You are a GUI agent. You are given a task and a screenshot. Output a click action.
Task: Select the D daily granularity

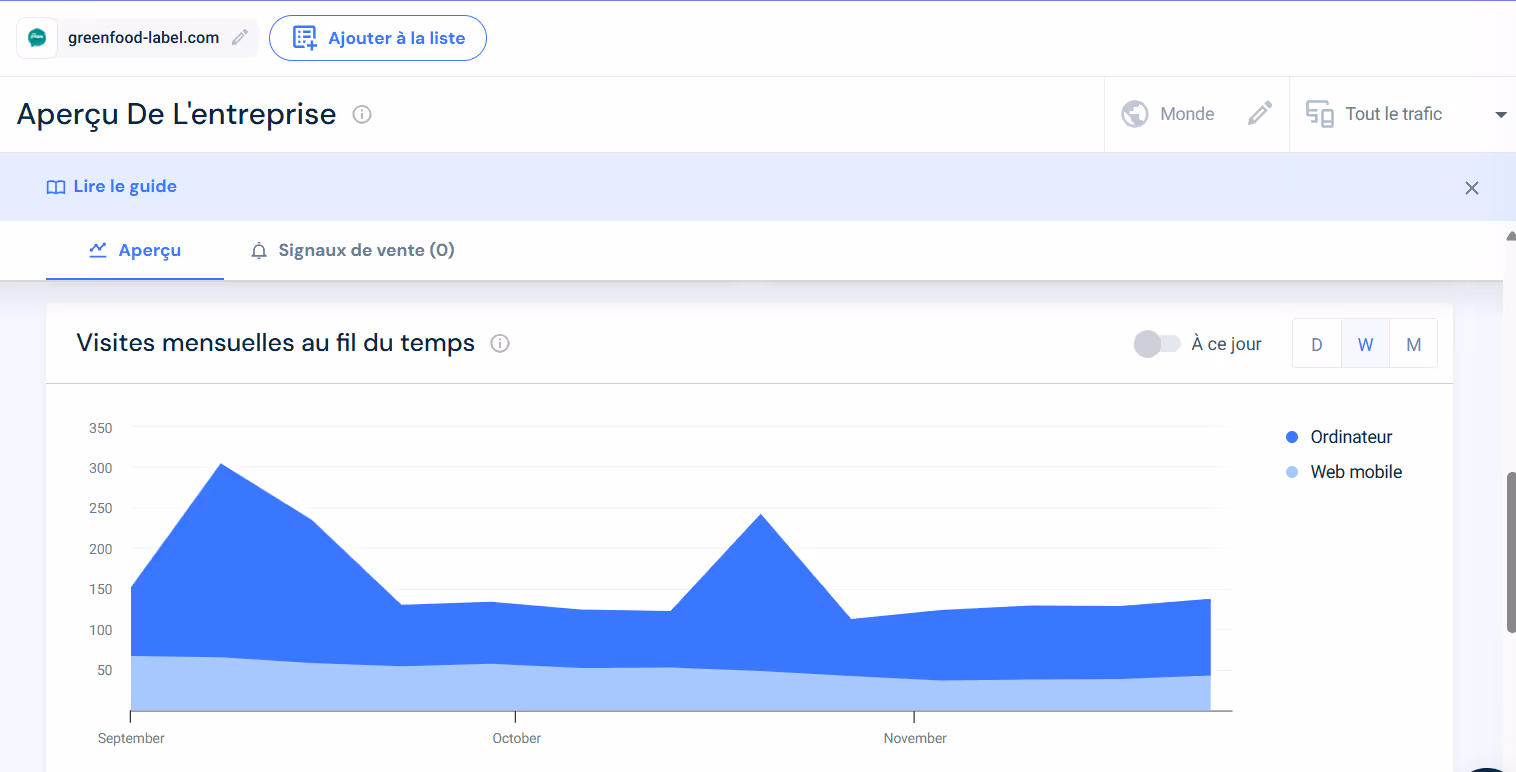[1317, 344]
